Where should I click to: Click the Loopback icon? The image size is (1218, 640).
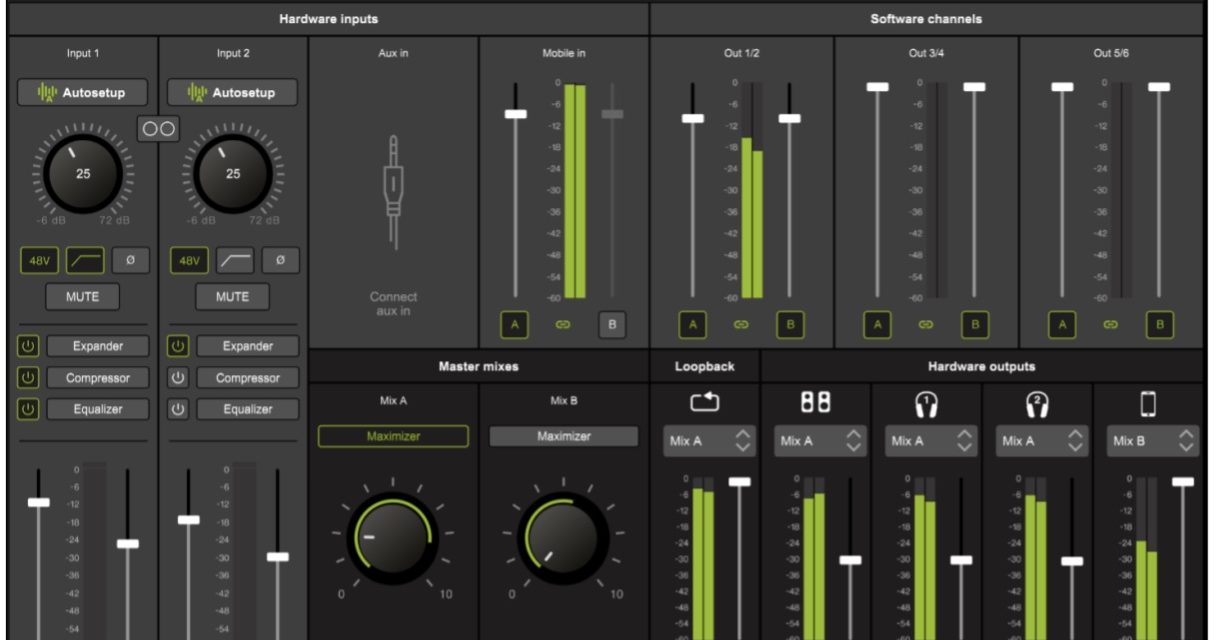[x=705, y=402]
